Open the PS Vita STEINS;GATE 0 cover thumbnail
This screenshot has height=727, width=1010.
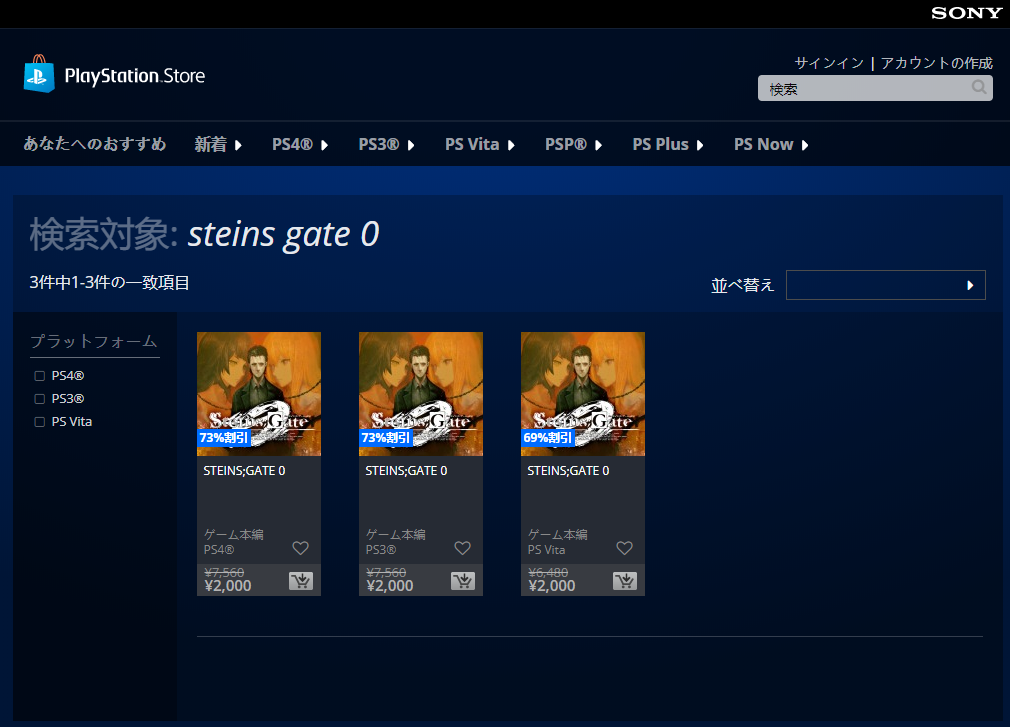583,393
